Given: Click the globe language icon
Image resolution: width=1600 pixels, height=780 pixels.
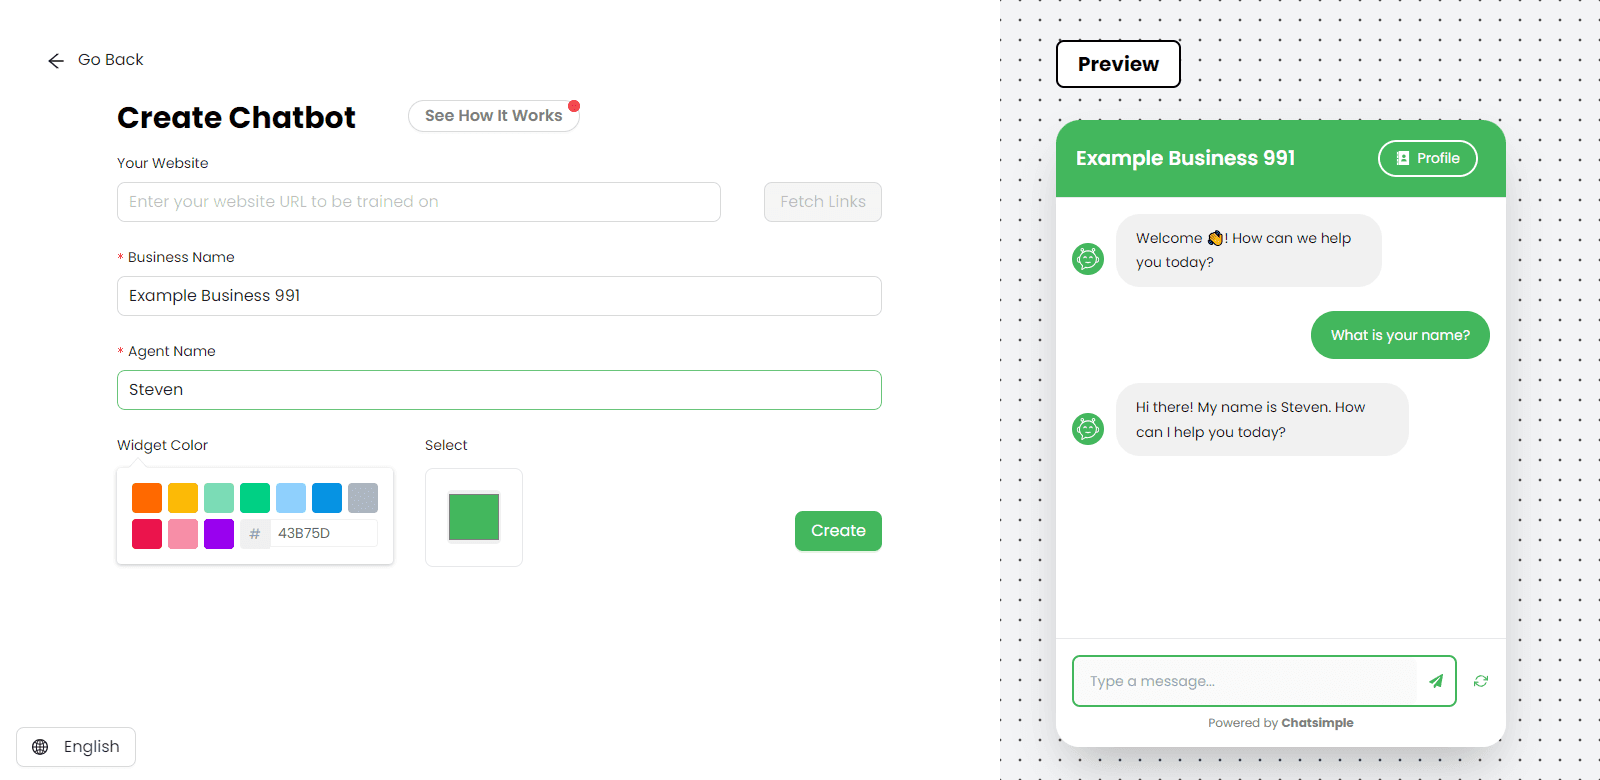Looking at the screenshot, I should 40,747.
